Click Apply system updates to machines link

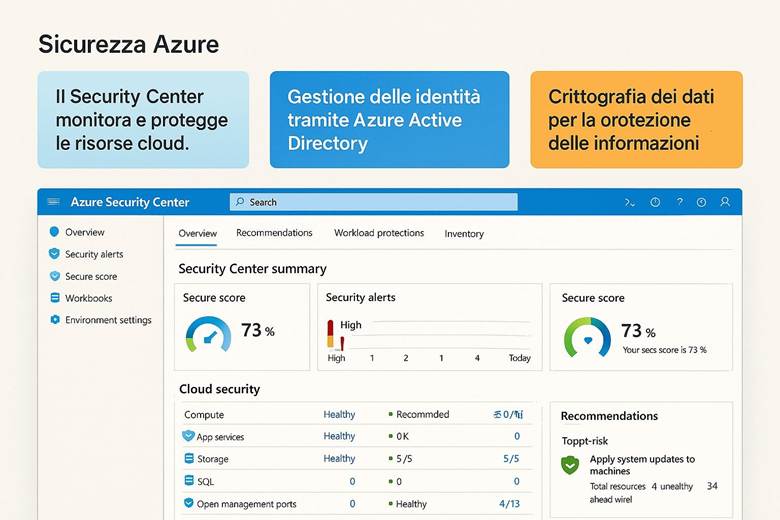click(x=642, y=465)
